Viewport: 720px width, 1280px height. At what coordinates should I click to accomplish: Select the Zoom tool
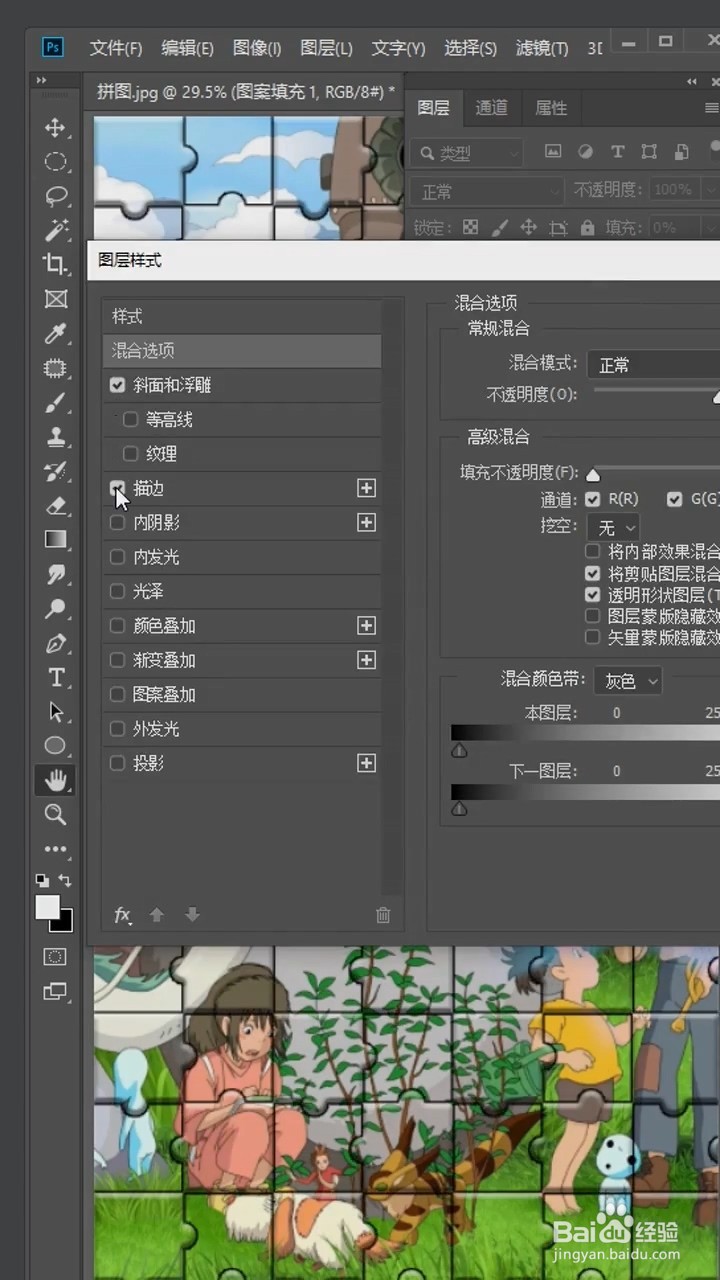tap(55, 815)
